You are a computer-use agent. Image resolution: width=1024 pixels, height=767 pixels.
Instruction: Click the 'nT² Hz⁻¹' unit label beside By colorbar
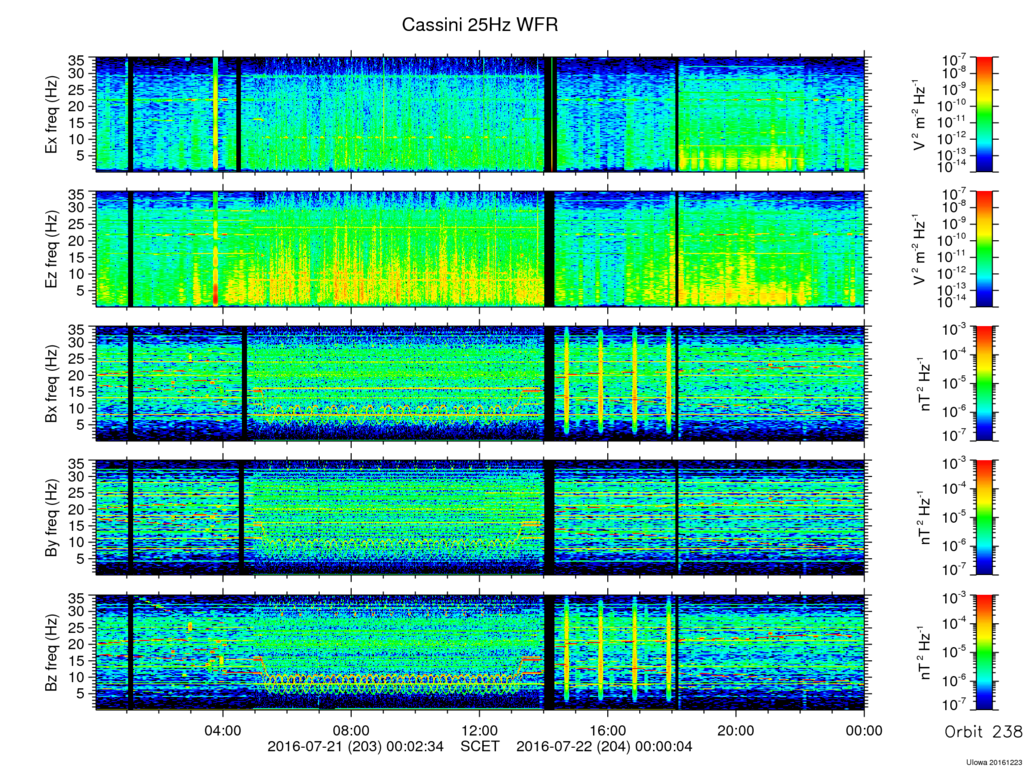tap(925, 517)
